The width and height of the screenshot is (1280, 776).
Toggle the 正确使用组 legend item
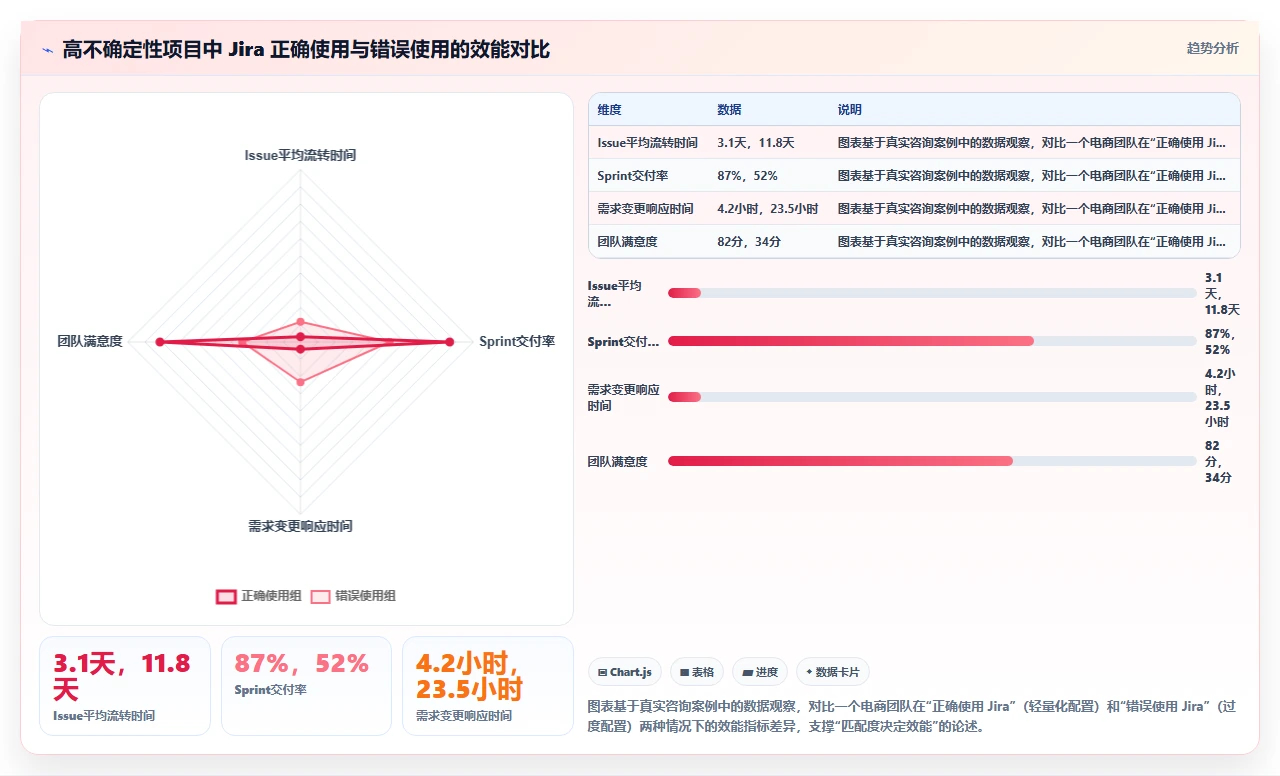click(x=259, y=596)
